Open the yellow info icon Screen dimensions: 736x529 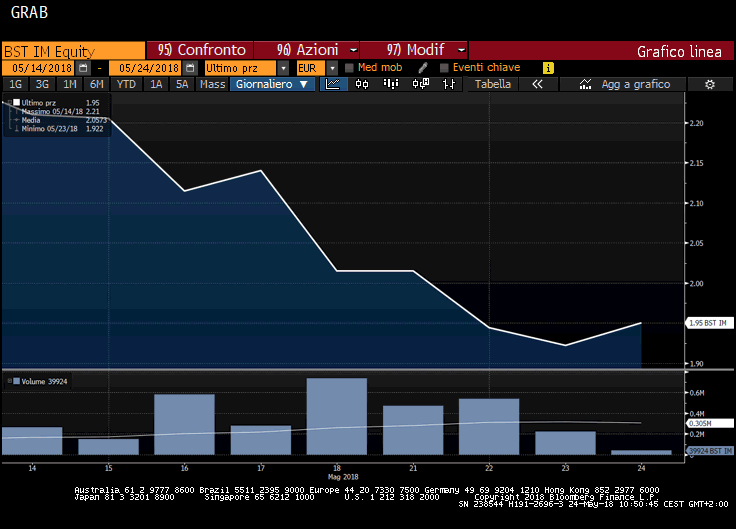pos(547,67)
